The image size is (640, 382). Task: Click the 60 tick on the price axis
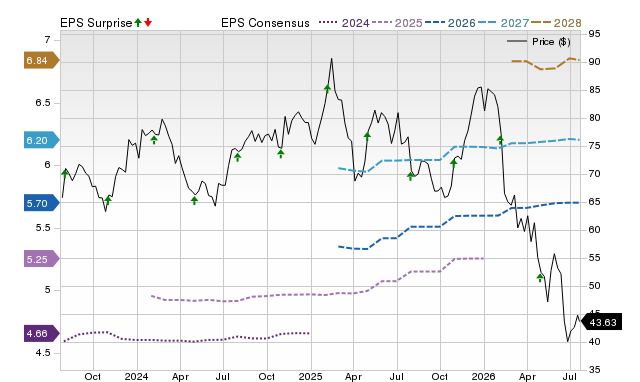[x=594, y=230]
